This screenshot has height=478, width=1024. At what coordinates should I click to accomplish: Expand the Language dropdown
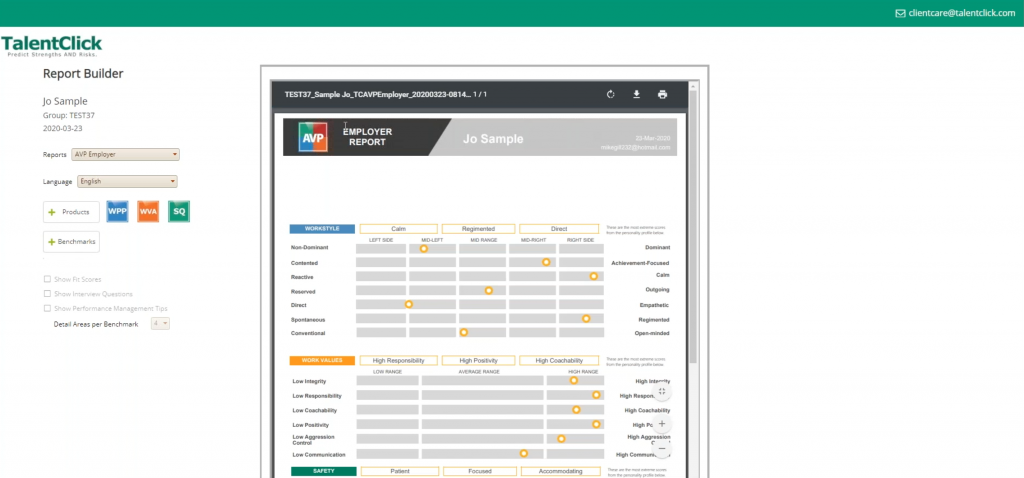point(126,182)
